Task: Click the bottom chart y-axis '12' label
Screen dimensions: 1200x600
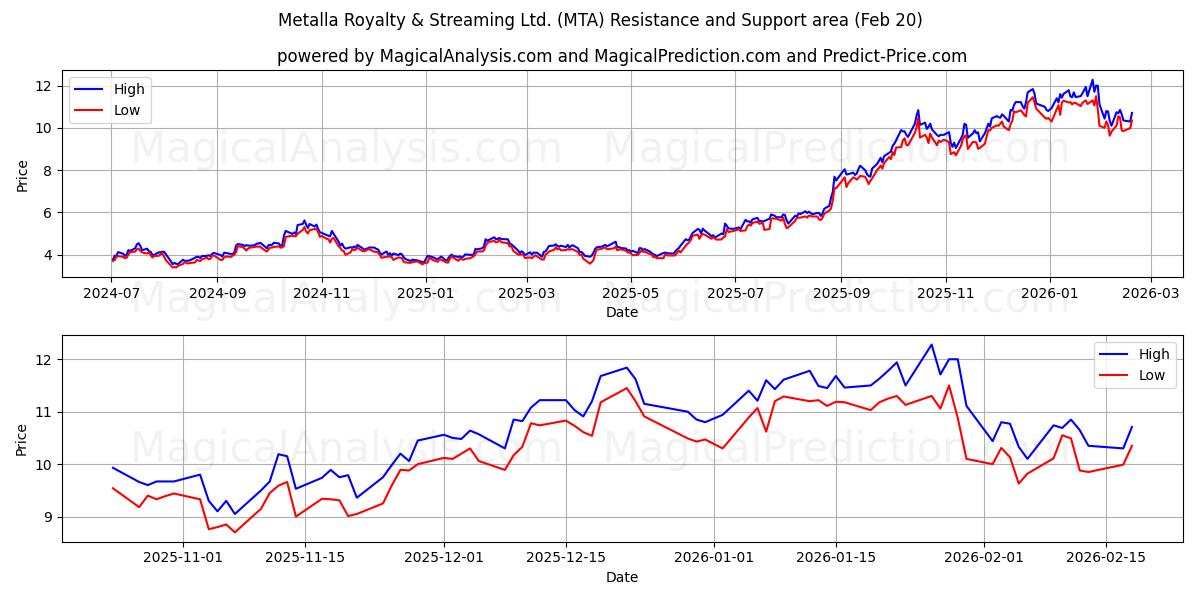Action: [46, 360]
